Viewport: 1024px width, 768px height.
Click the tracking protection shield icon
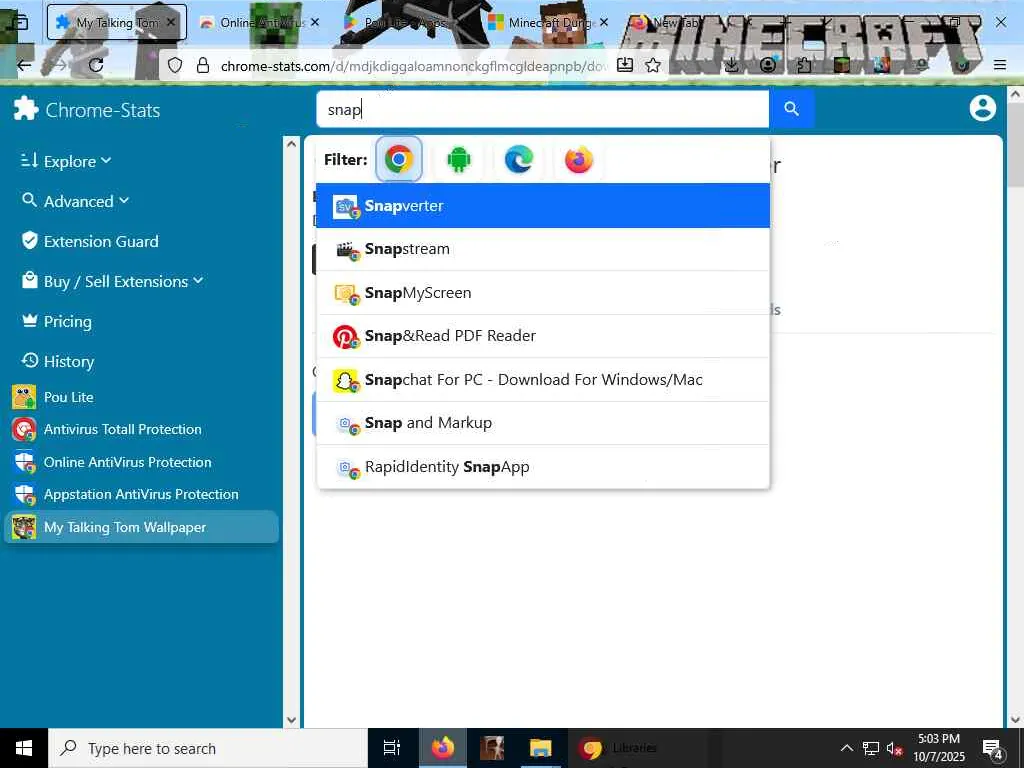(x=175, y=65)
